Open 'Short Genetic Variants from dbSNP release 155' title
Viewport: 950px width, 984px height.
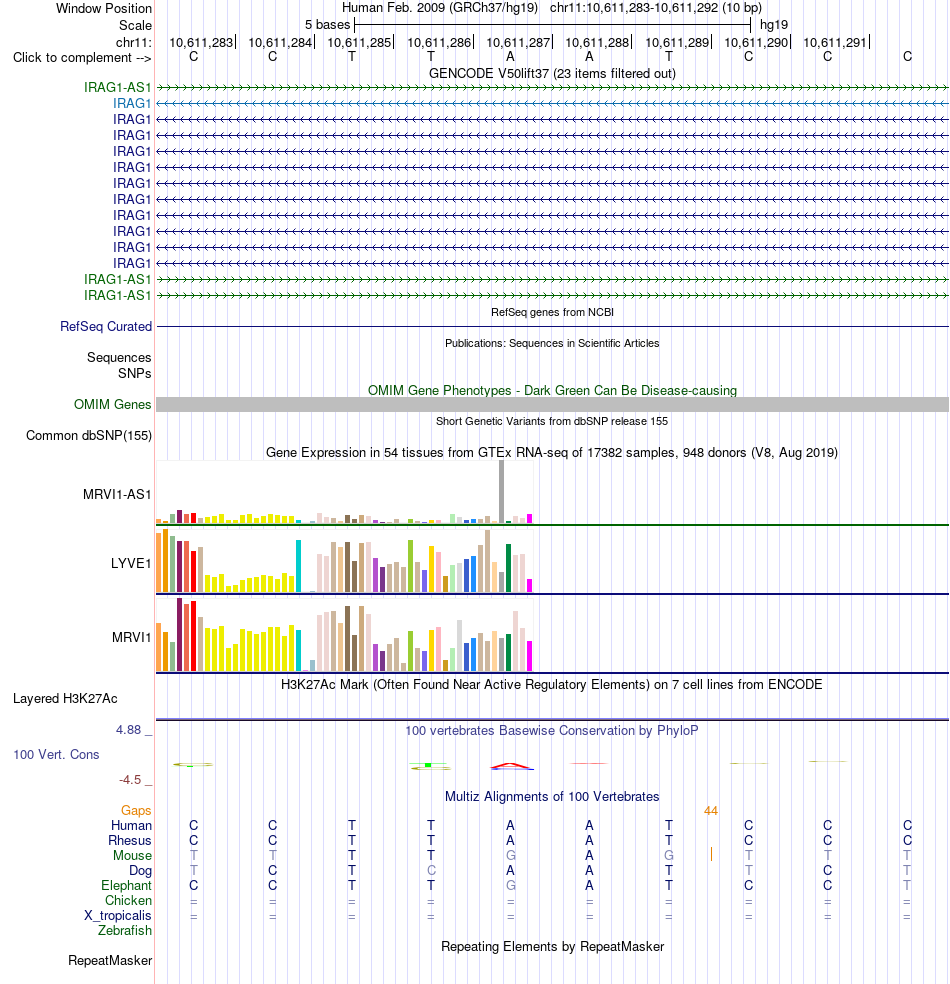click(552, 421)
